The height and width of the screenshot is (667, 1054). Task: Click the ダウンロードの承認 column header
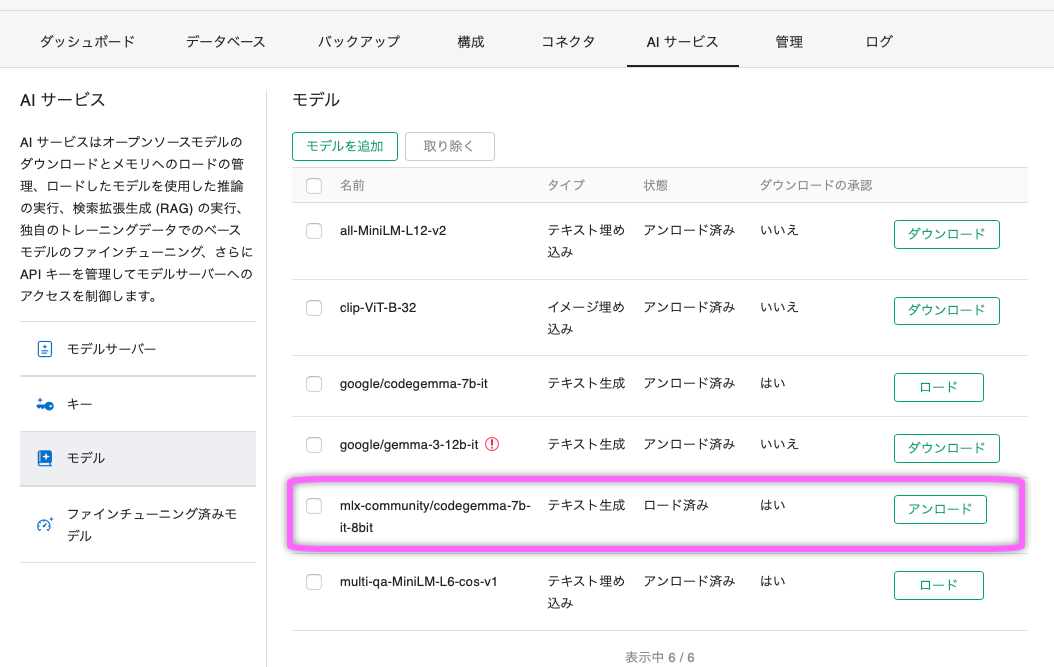pos(815,186)
